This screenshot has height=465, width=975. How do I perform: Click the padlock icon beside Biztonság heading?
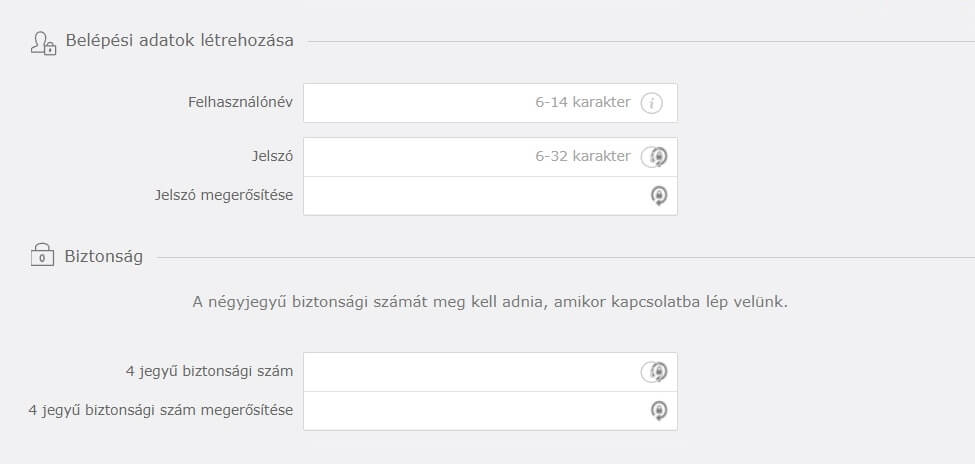click(42, 256)
